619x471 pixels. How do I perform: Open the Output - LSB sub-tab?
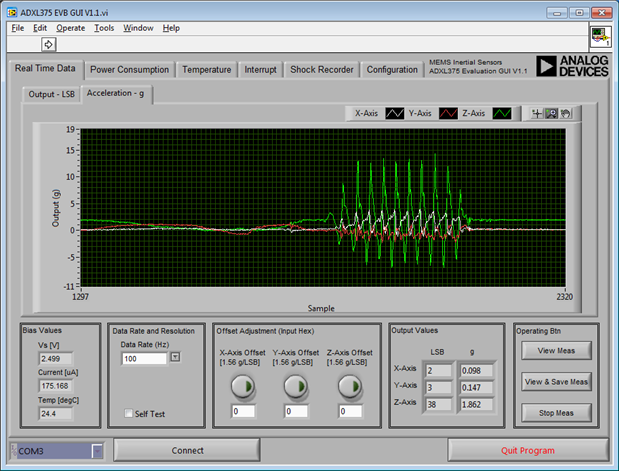(51, 94)
